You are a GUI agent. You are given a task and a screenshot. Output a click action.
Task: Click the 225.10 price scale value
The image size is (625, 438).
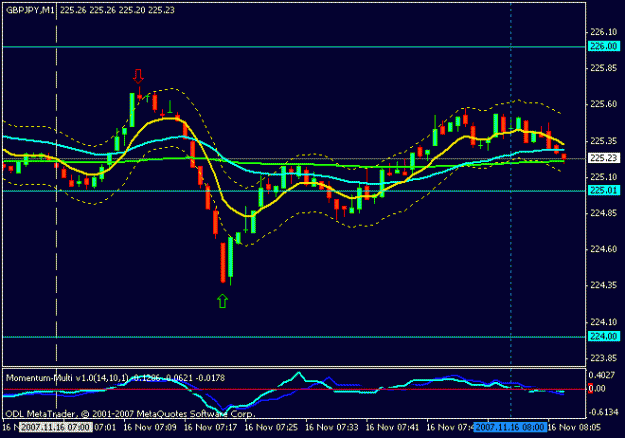click(x=603, y=177)
